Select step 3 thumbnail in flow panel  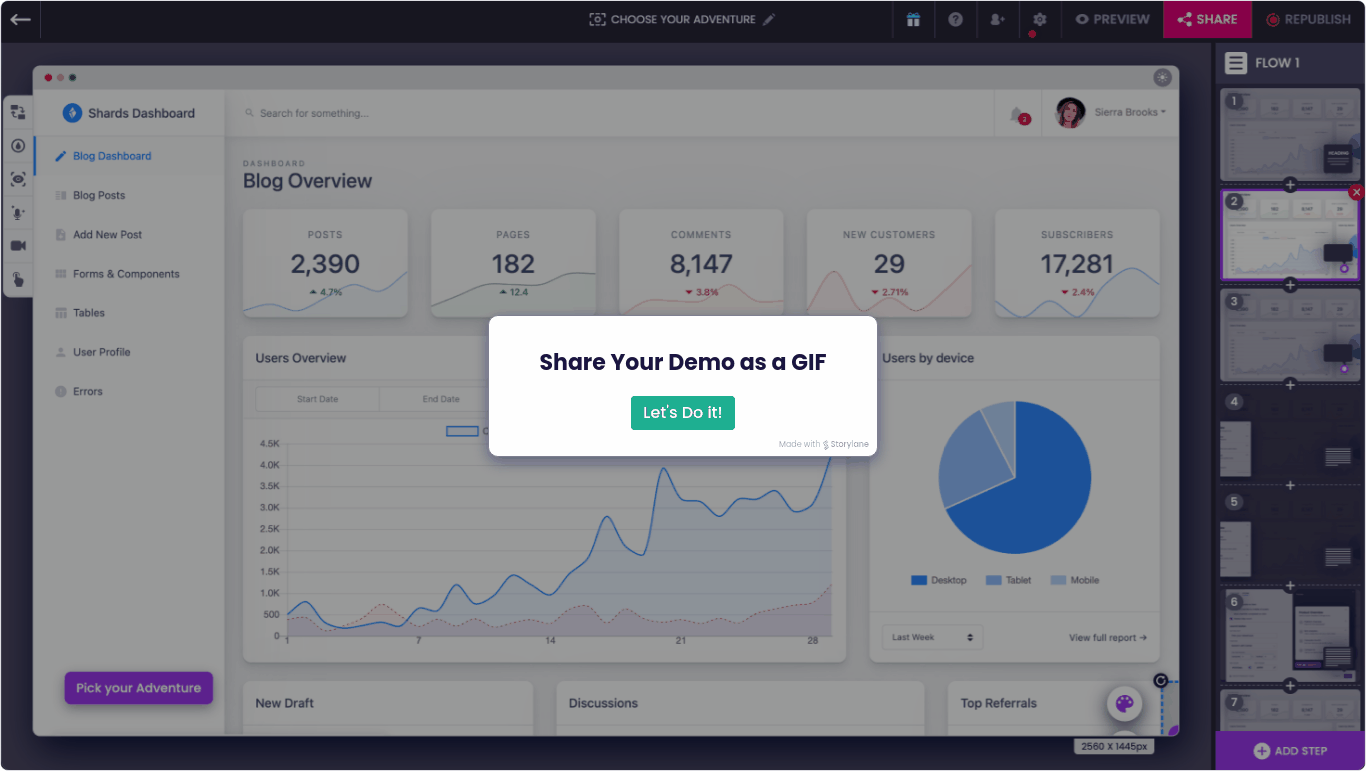pyautogui.click(x=1290, y=335)
